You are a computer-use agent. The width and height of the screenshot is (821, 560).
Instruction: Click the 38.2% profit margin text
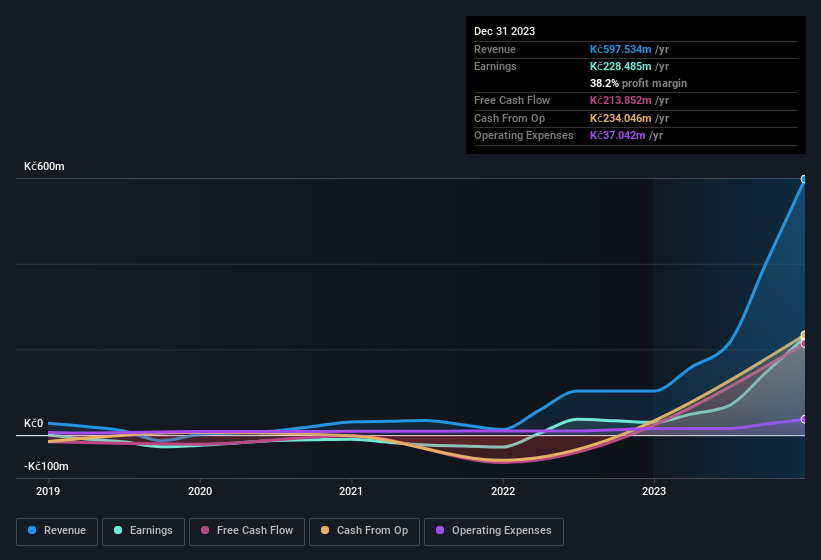click(x=638, y=83)
